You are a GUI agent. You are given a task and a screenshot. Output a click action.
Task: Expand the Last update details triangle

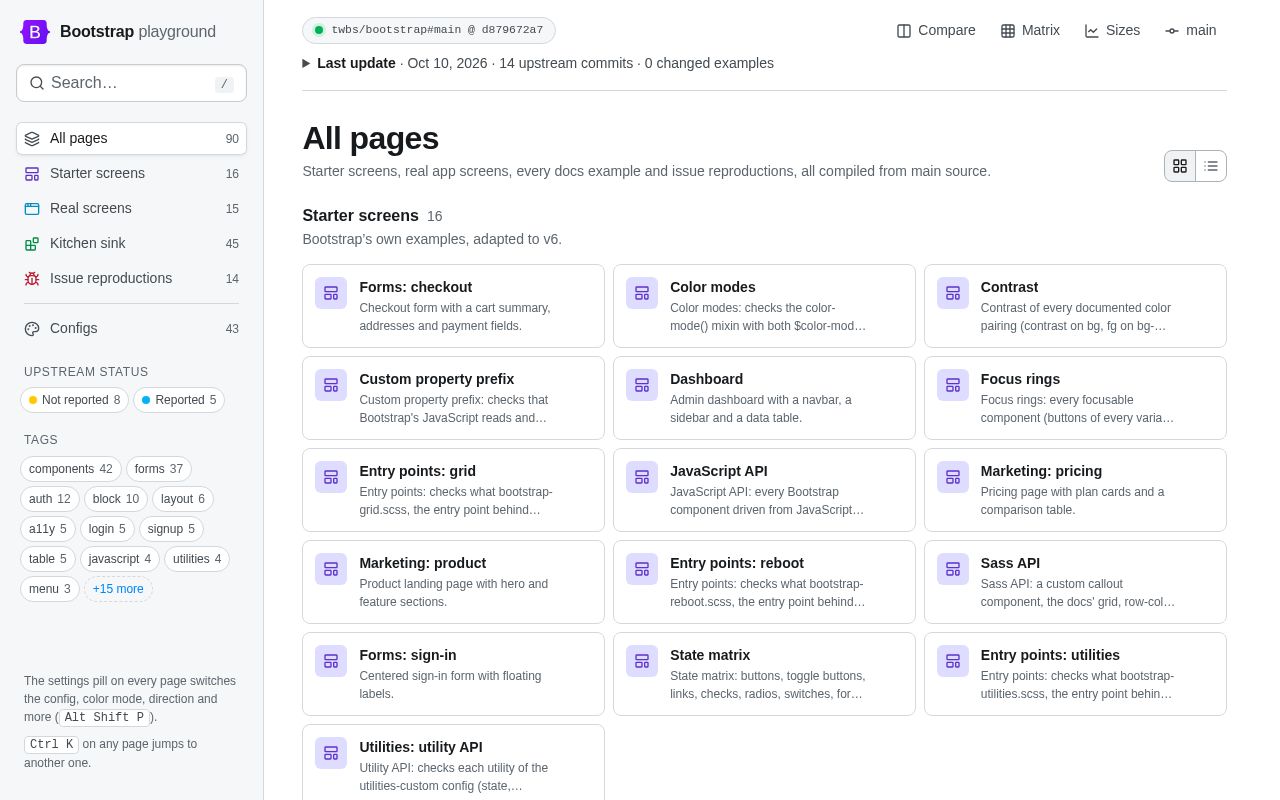click(307, 63)
